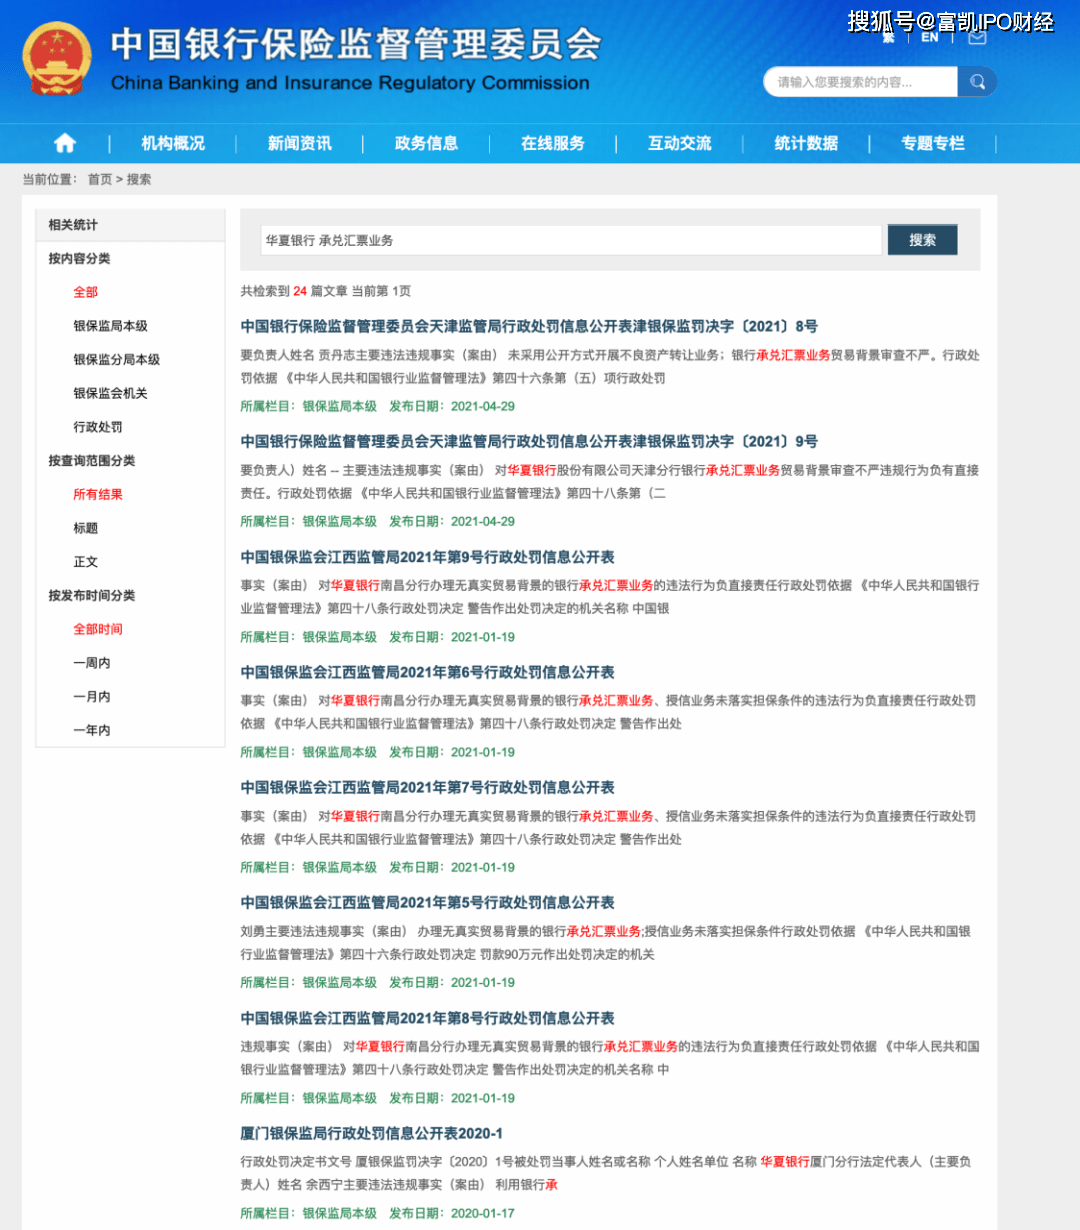
Task: Filter by 行政处罚
Action: tap(98, 427)
